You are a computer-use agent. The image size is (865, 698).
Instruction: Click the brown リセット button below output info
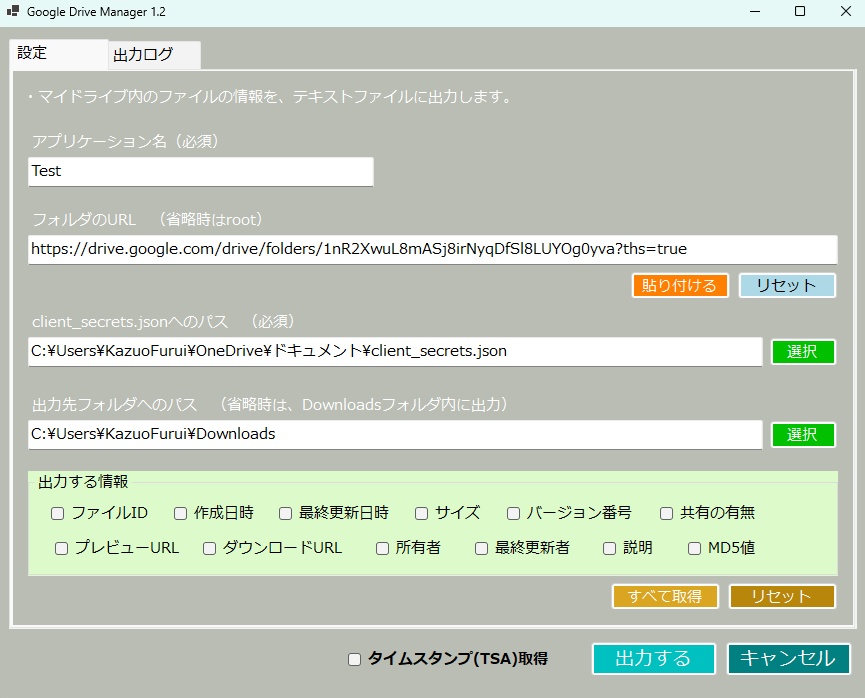pos(782,596)
